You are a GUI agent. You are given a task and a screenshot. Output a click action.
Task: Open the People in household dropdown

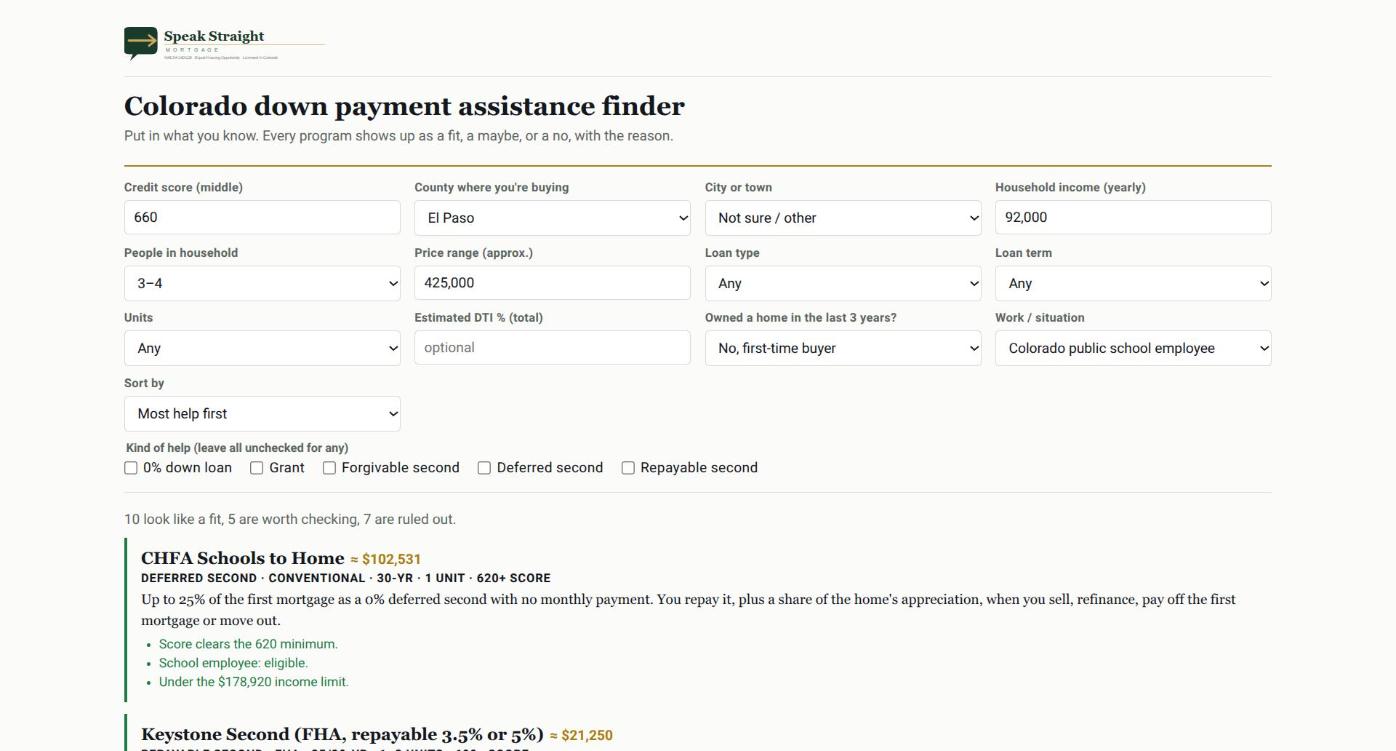262,283
